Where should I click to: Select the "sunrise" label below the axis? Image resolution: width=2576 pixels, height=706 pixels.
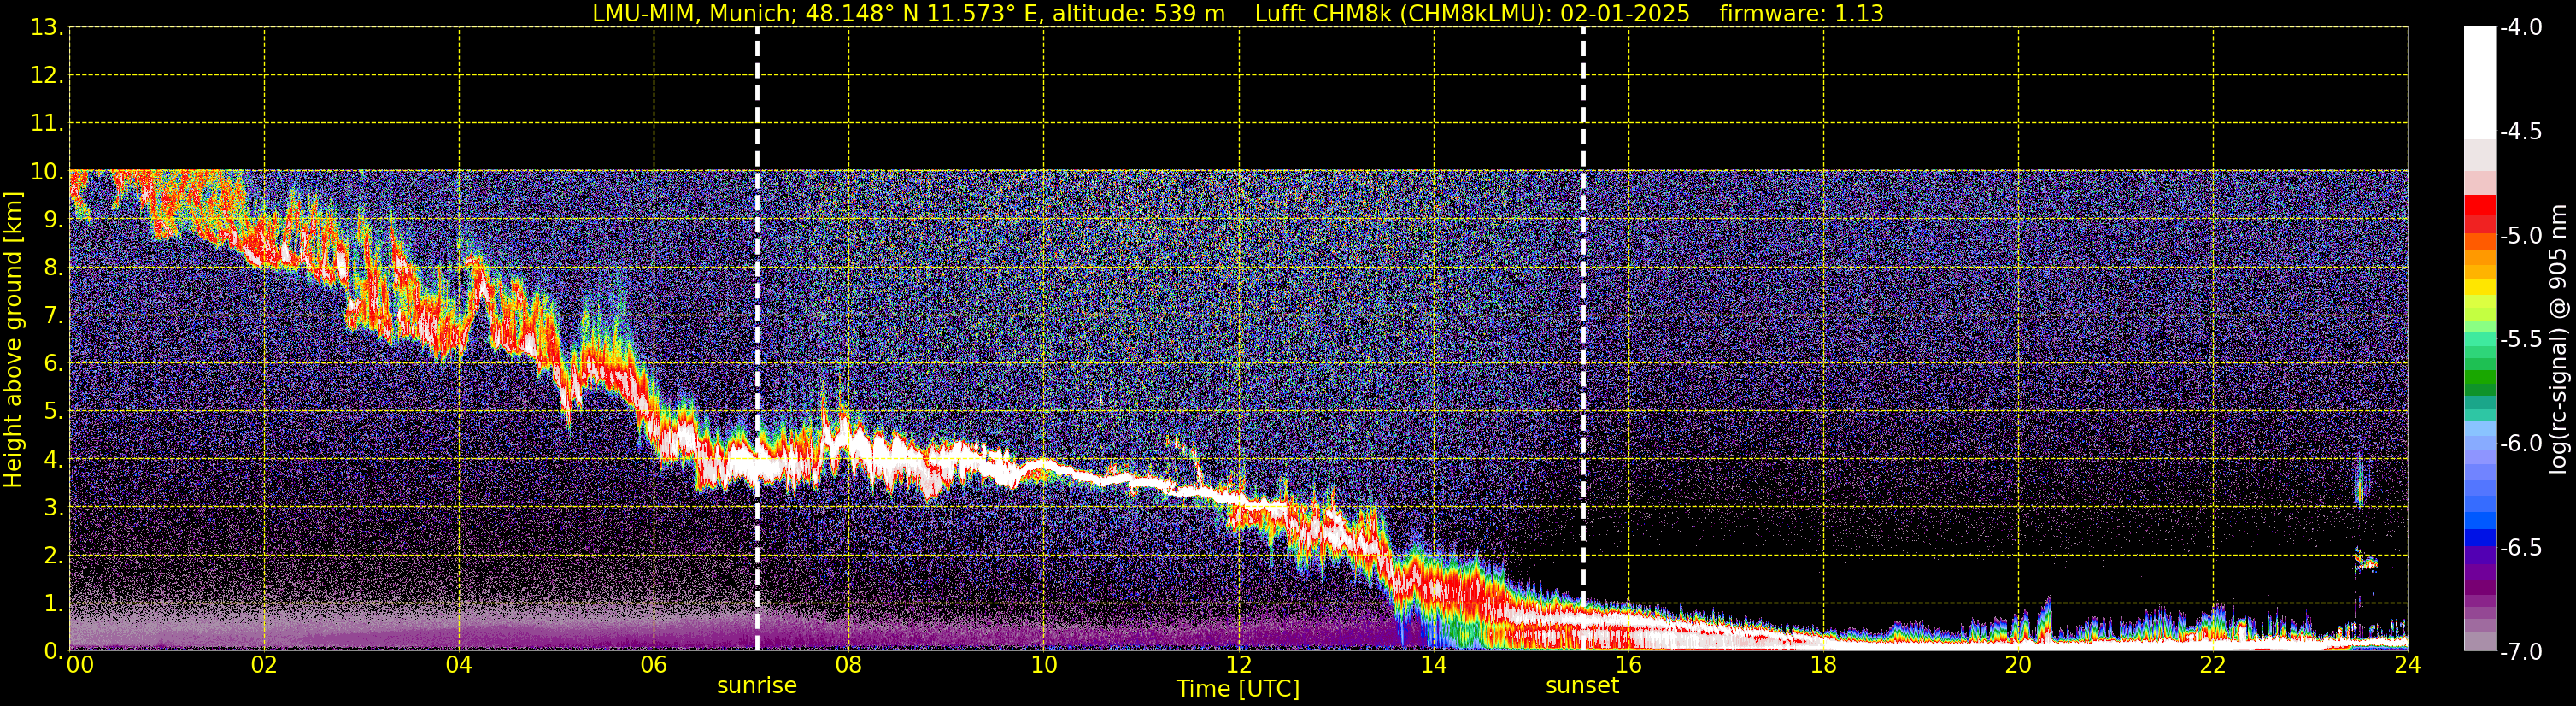pos(757,686)
